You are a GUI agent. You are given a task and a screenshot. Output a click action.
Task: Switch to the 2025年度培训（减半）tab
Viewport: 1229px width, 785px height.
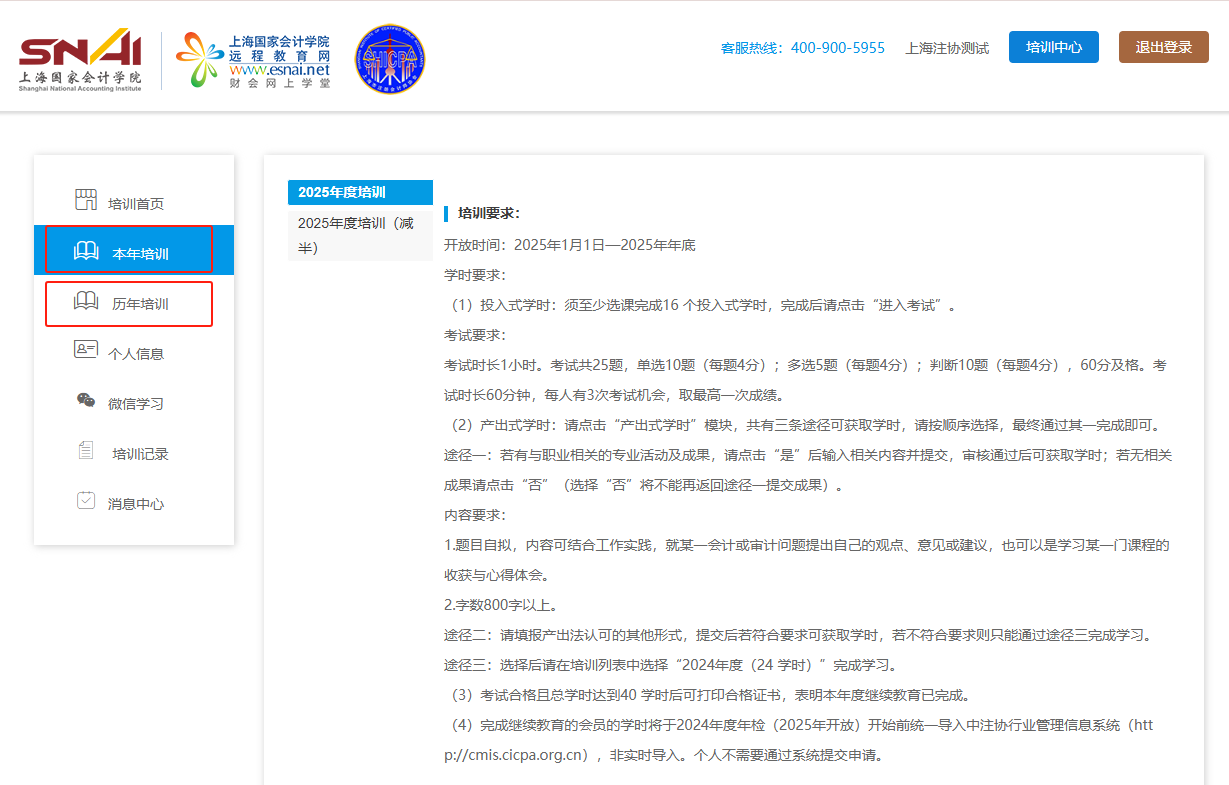356,235
